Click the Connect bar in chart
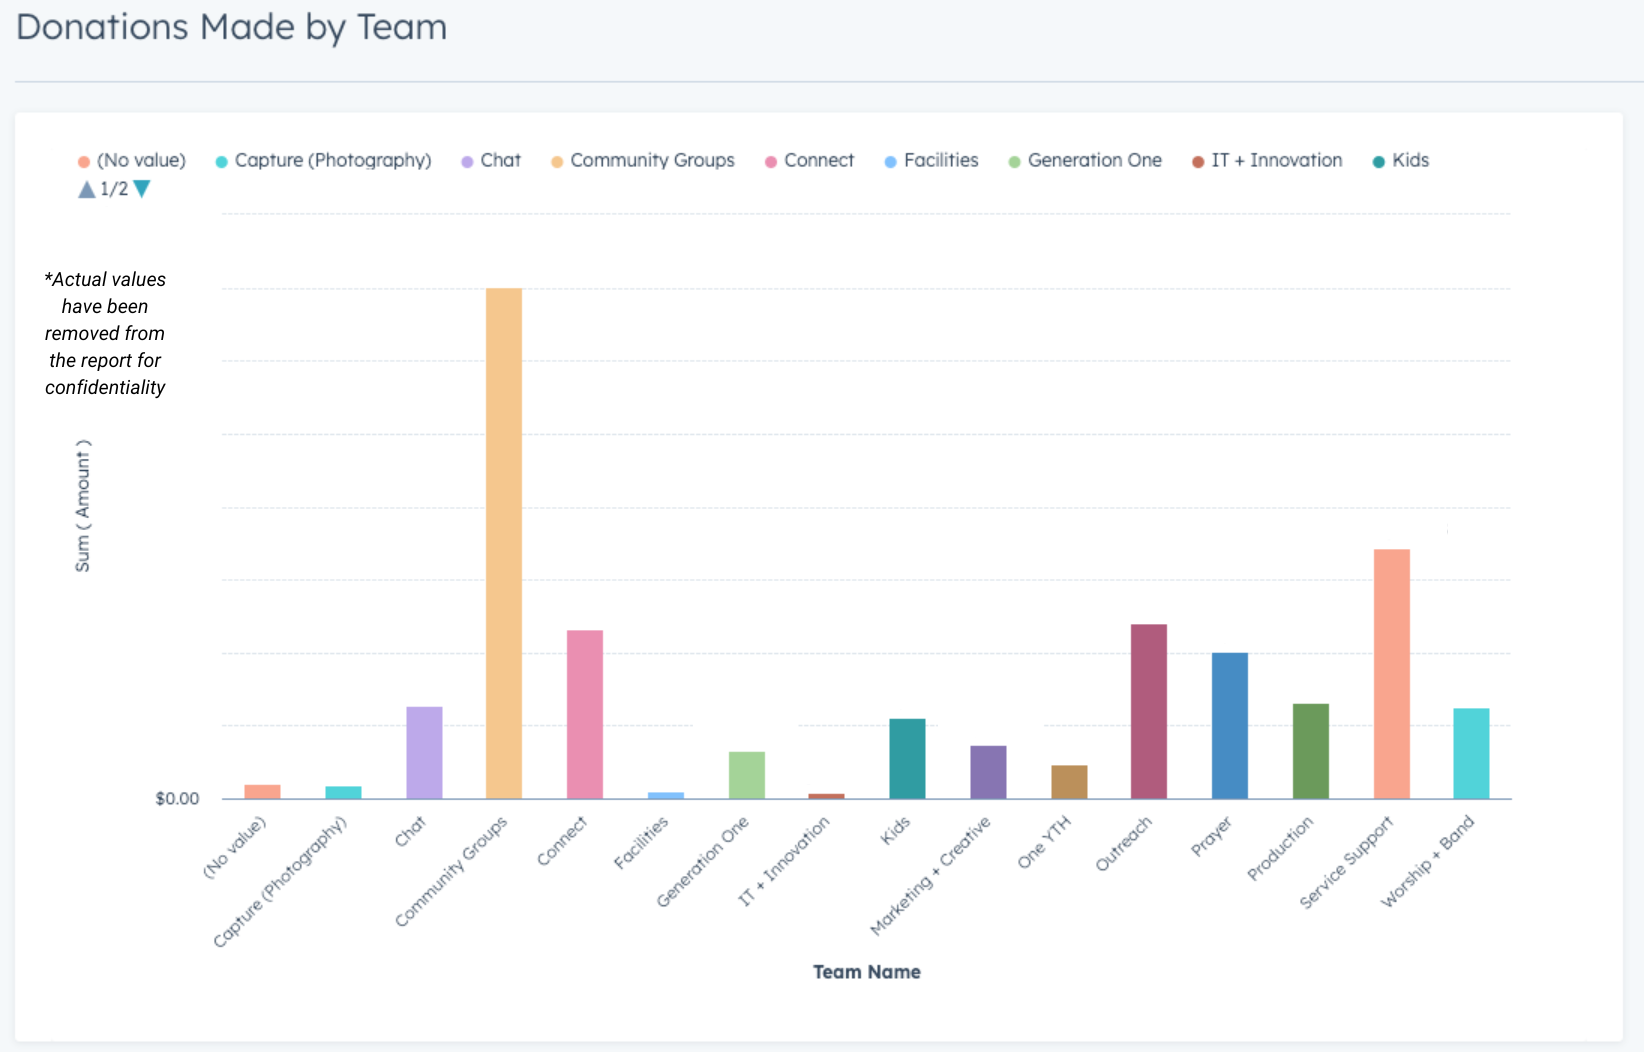The image size is (1644, 1052). point(585,714)
